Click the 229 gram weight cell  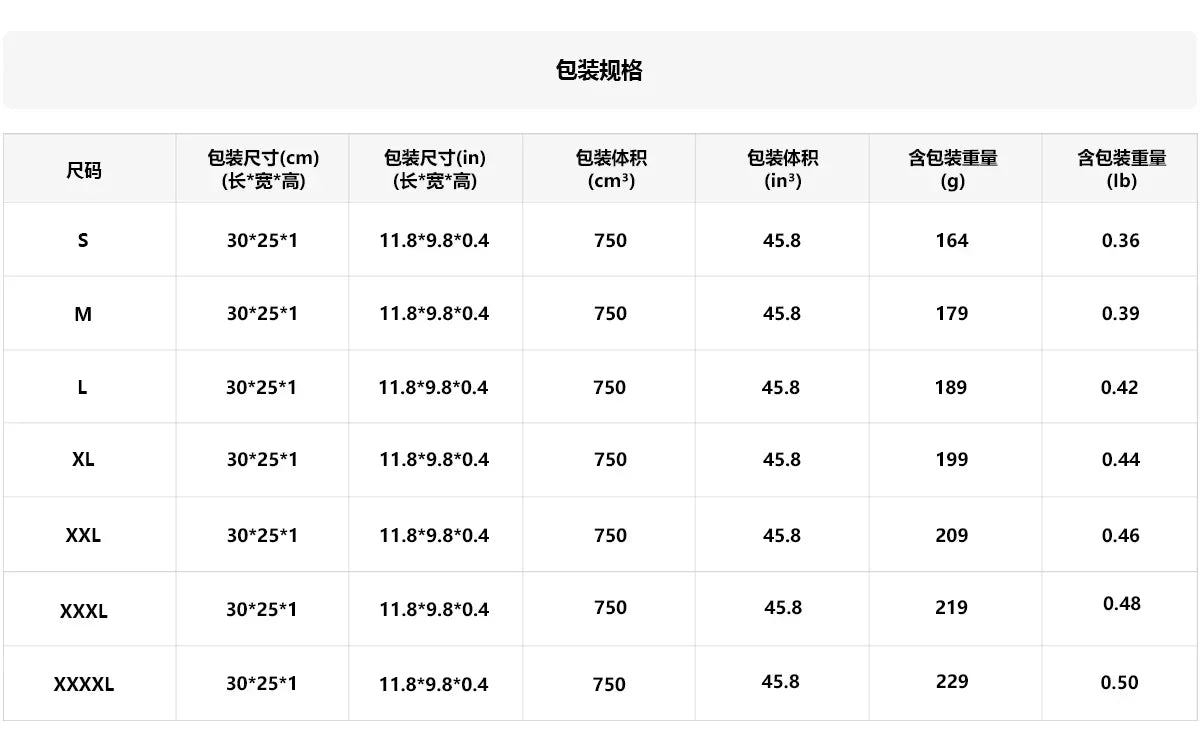coord(952,681)
